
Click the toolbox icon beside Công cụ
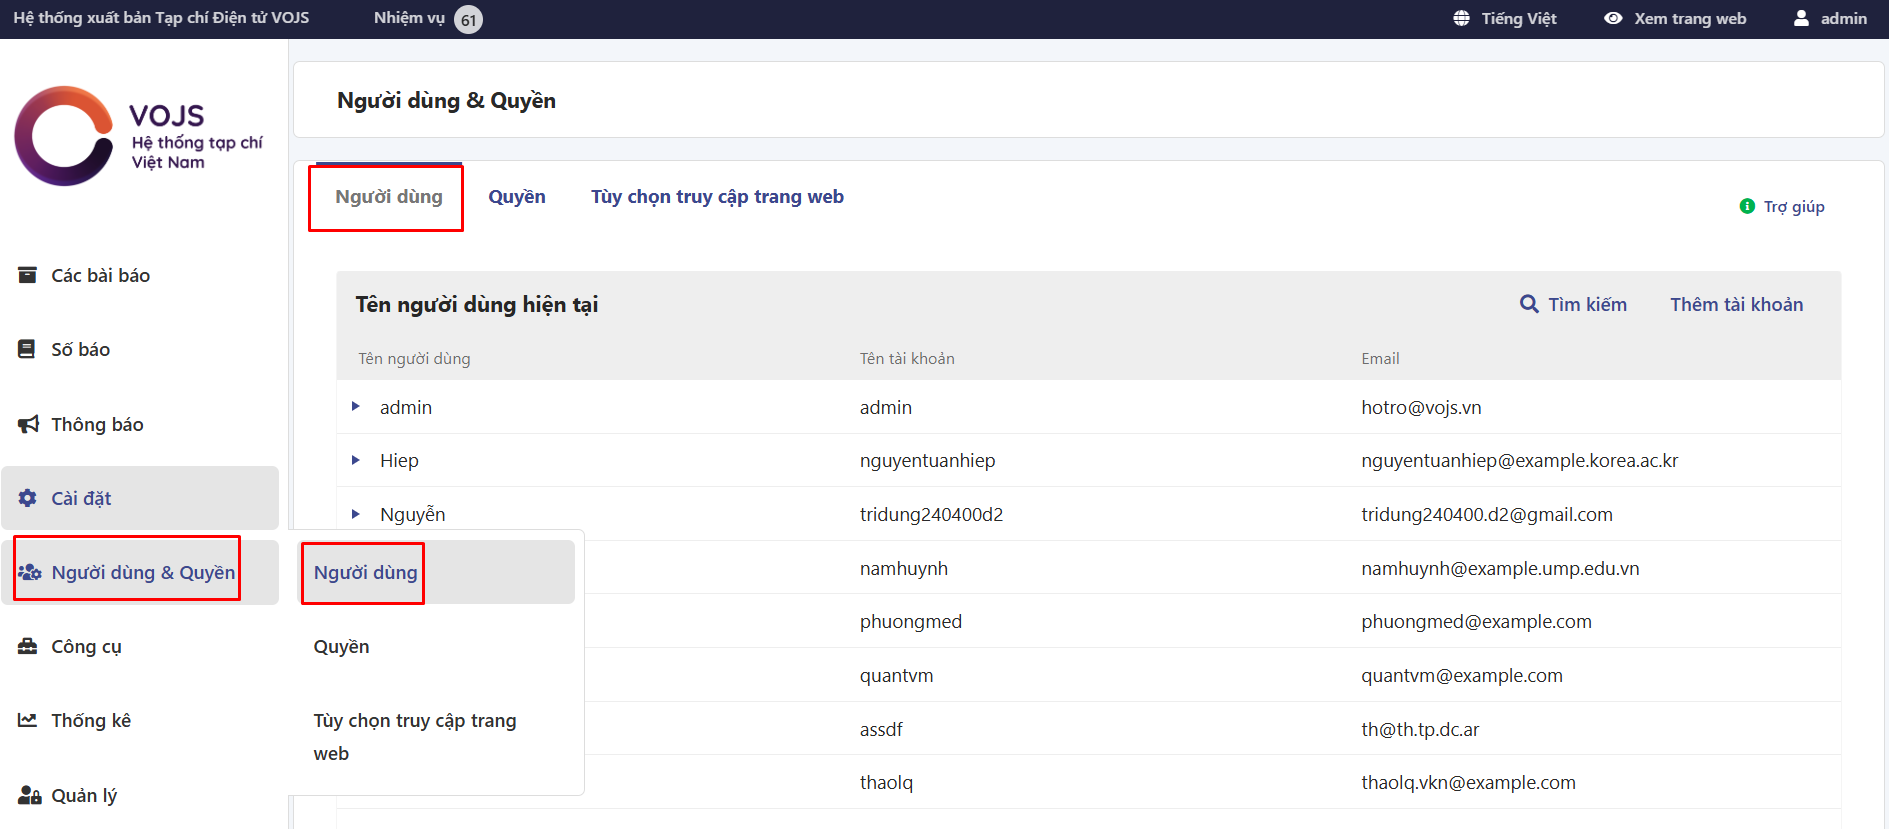28,646
